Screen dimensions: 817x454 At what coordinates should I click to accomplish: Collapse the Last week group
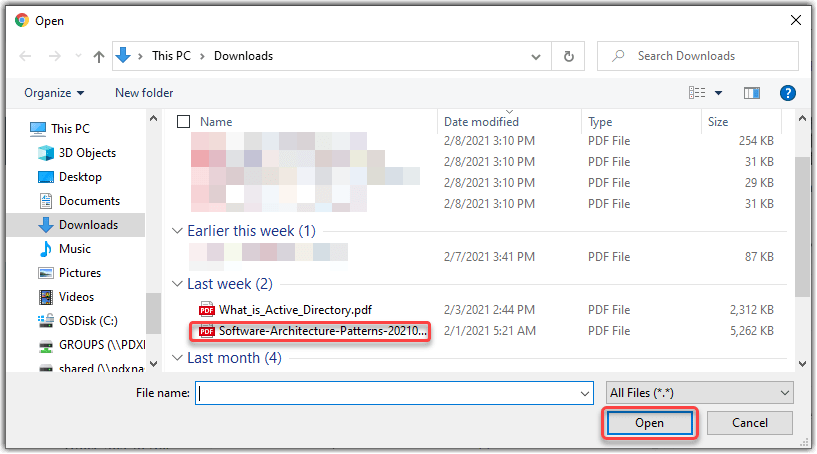[178, 284]
